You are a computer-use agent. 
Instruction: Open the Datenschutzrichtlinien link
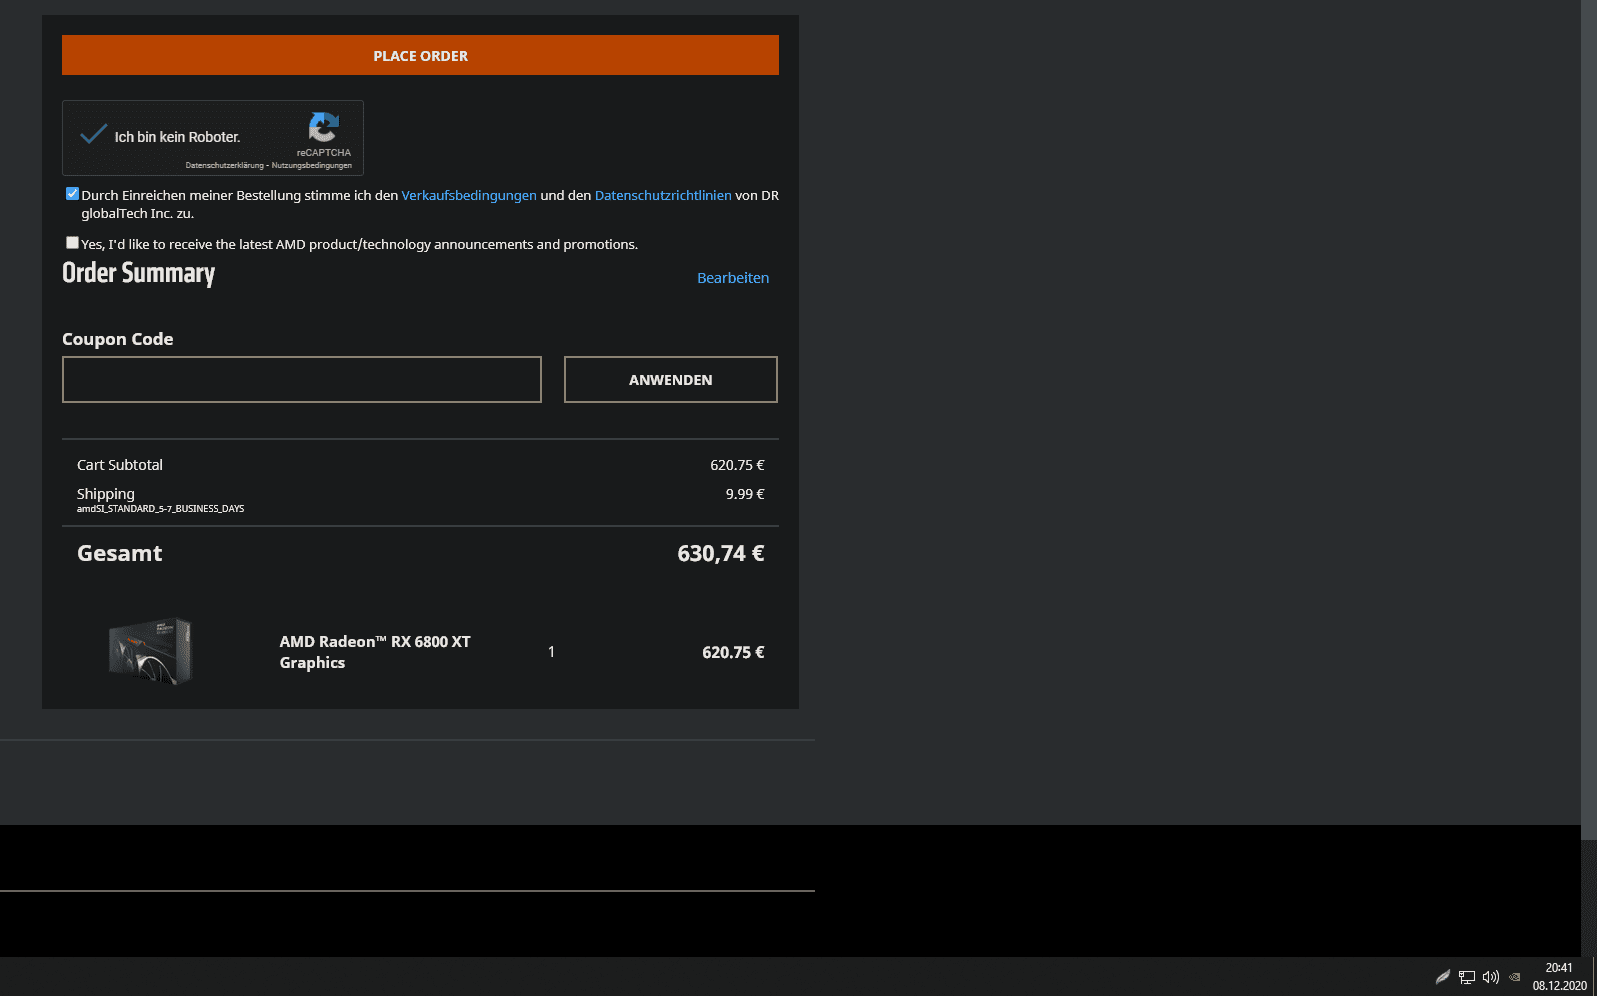tap(663, 195)
